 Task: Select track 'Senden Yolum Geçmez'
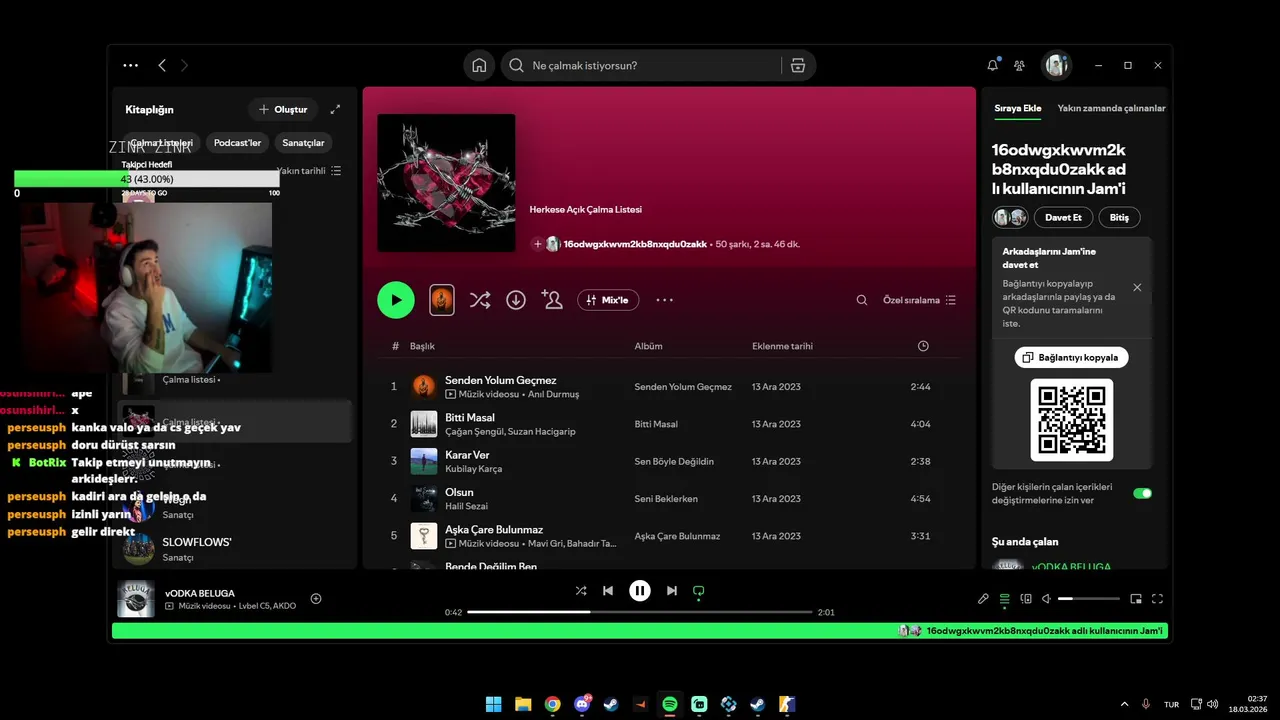[x=668, y=386]
